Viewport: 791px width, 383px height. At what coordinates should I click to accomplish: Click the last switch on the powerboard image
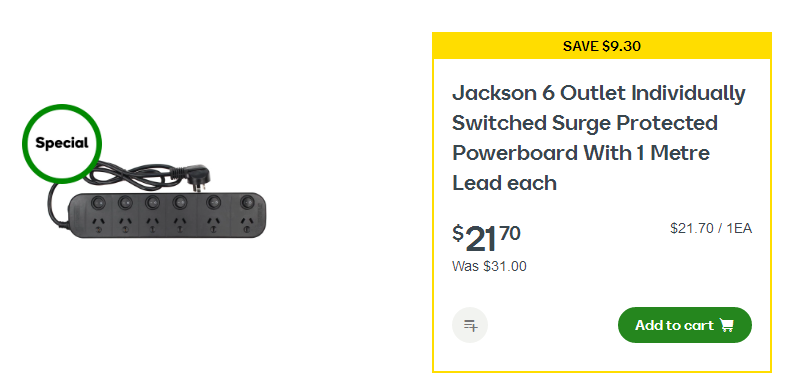[x=247, y=201]
